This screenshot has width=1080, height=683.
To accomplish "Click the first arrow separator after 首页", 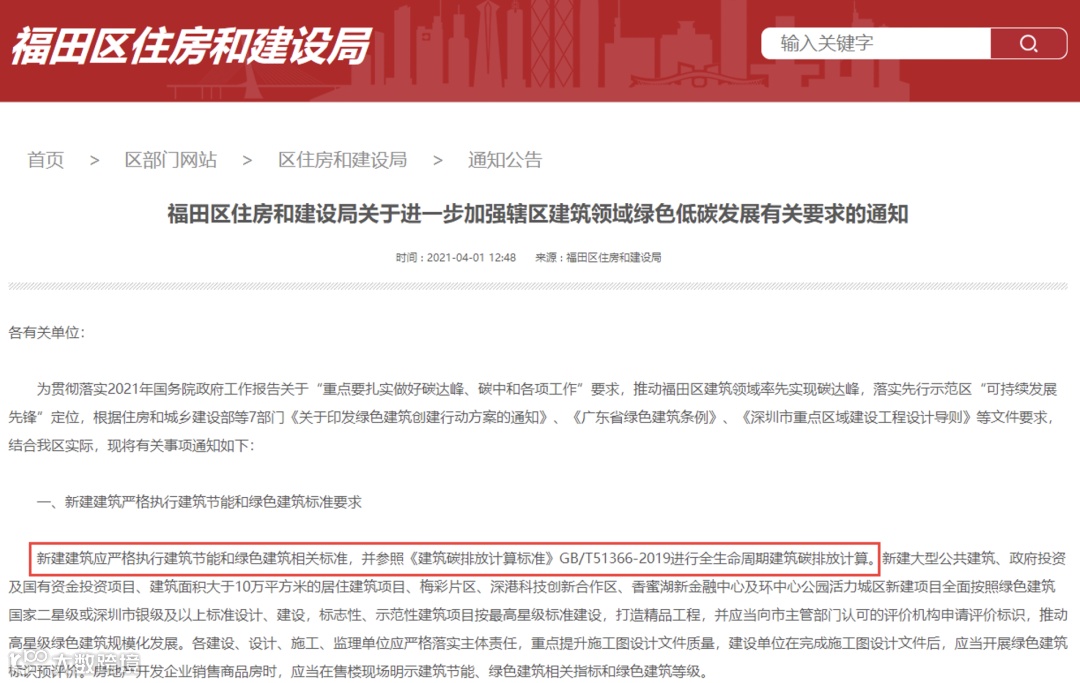I will 94,160.
